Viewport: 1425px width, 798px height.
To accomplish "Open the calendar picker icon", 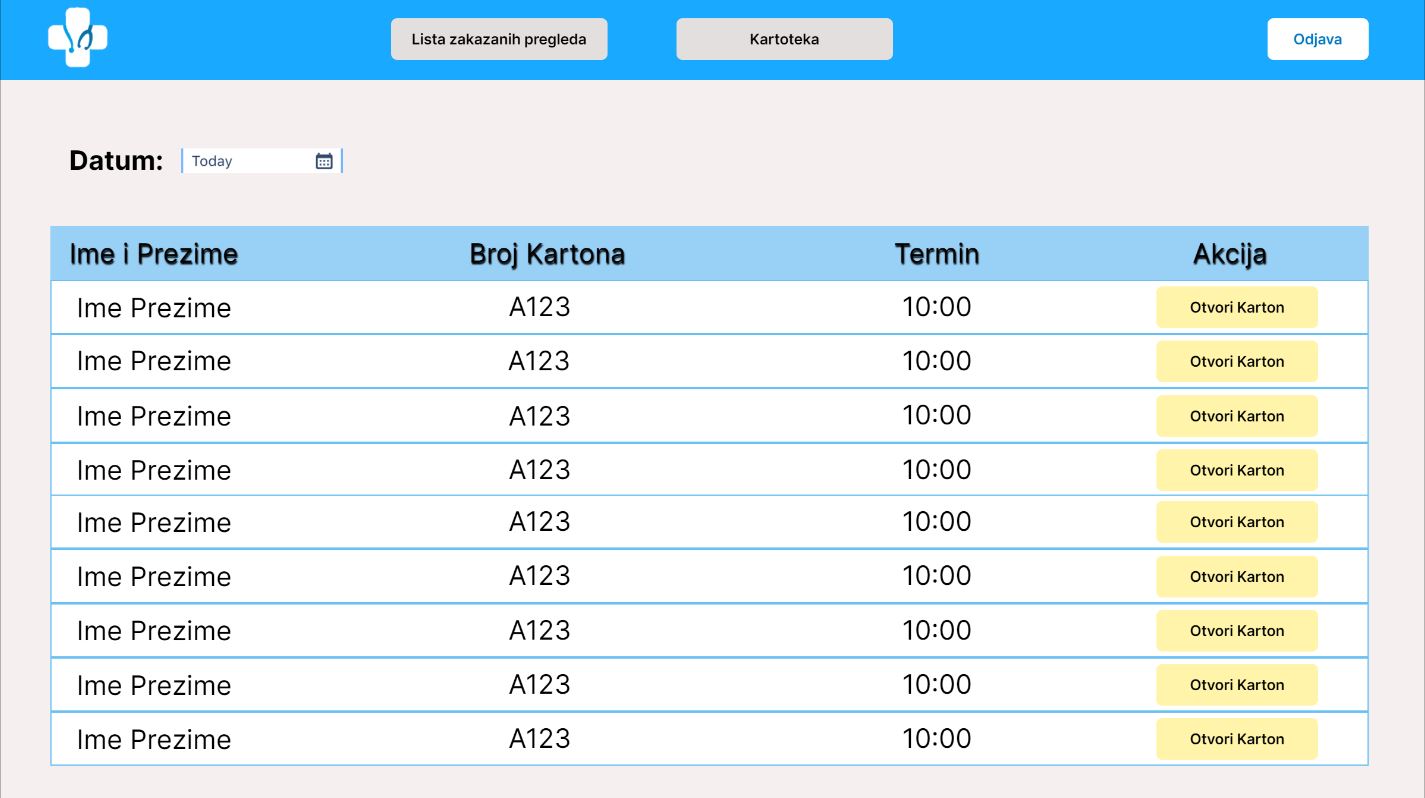I will (324, 161).
